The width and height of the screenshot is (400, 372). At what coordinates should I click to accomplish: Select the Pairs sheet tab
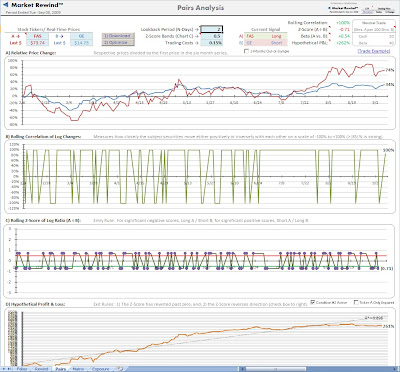click(x=60, y=369)
